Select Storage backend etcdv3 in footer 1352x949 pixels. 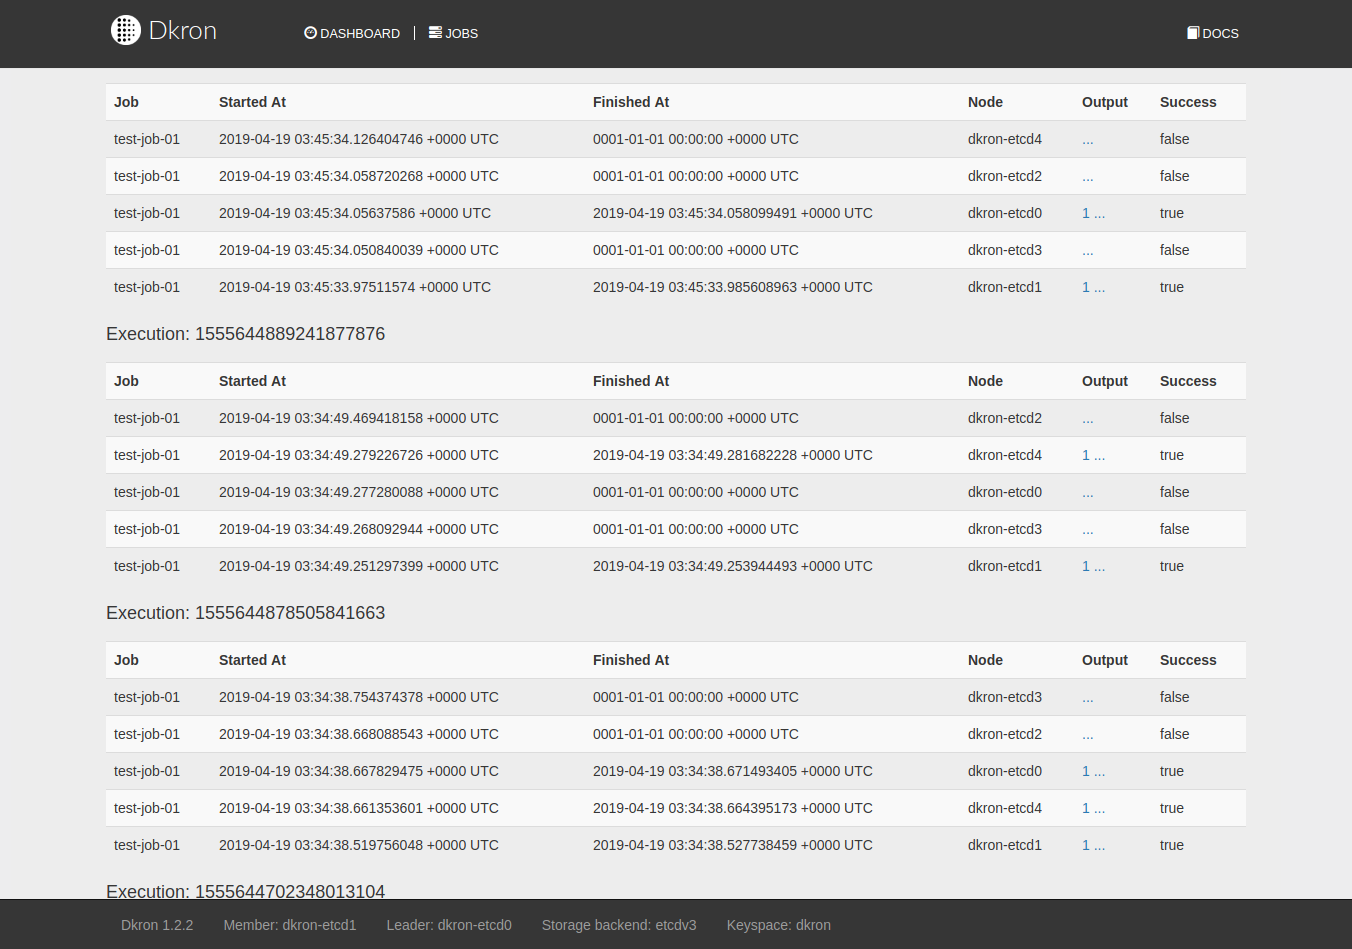(619, 925)
